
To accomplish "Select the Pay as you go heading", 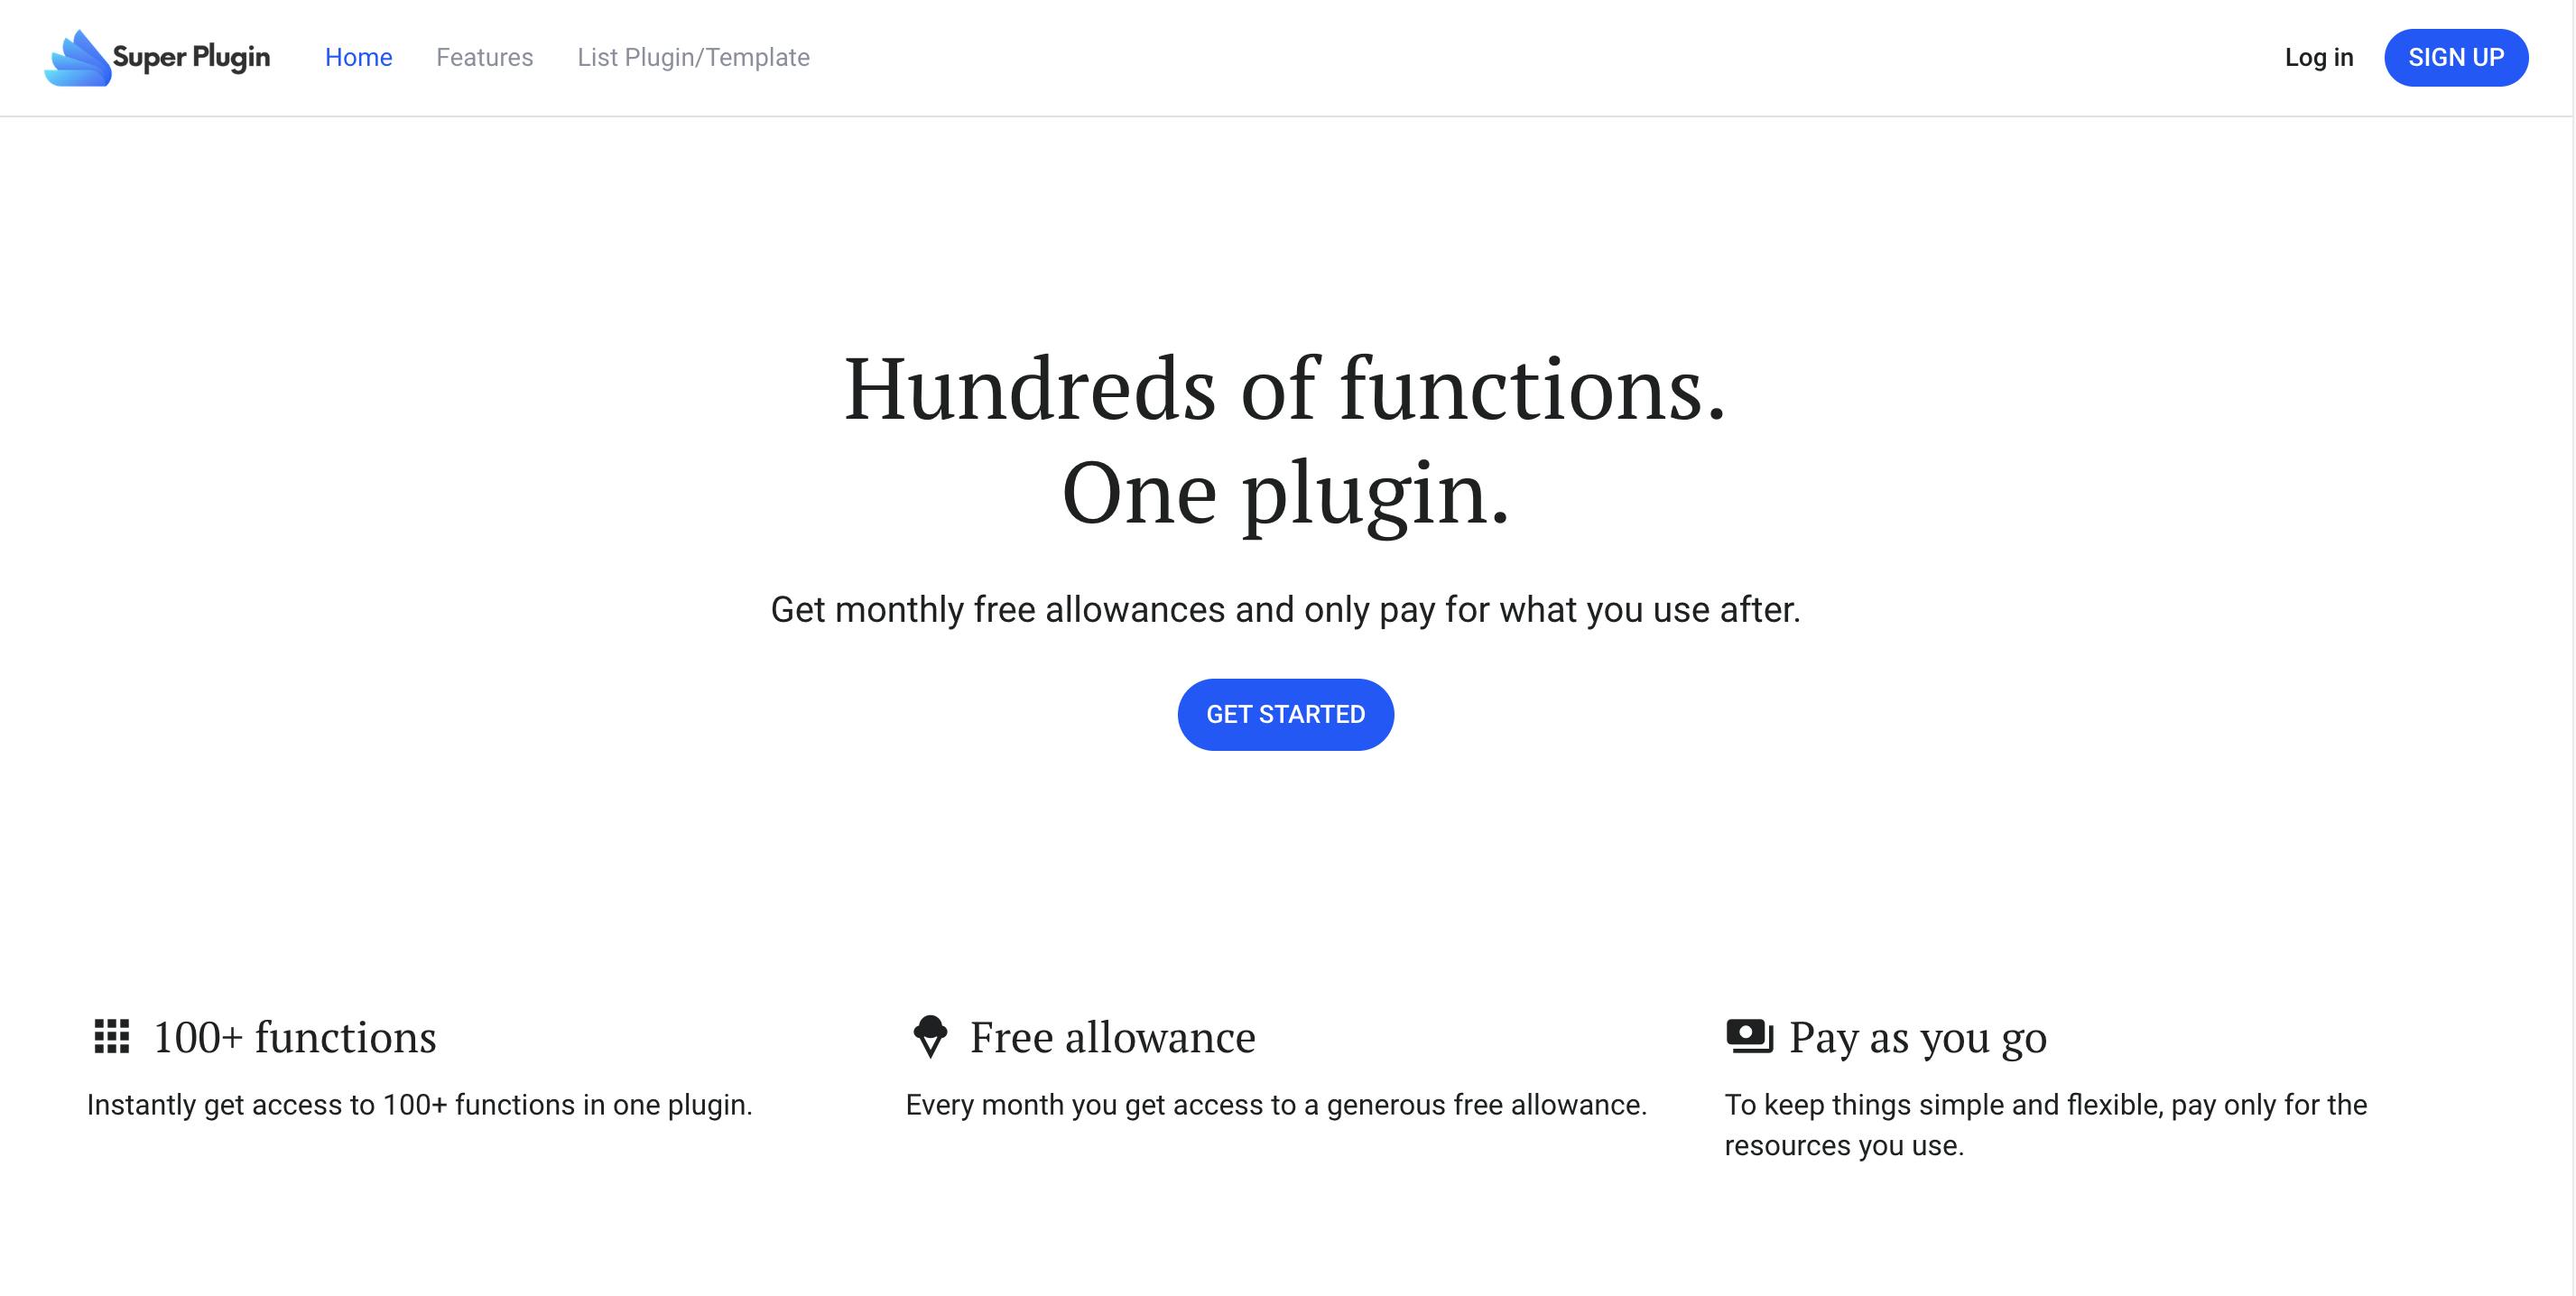I will (1918, 1037).
